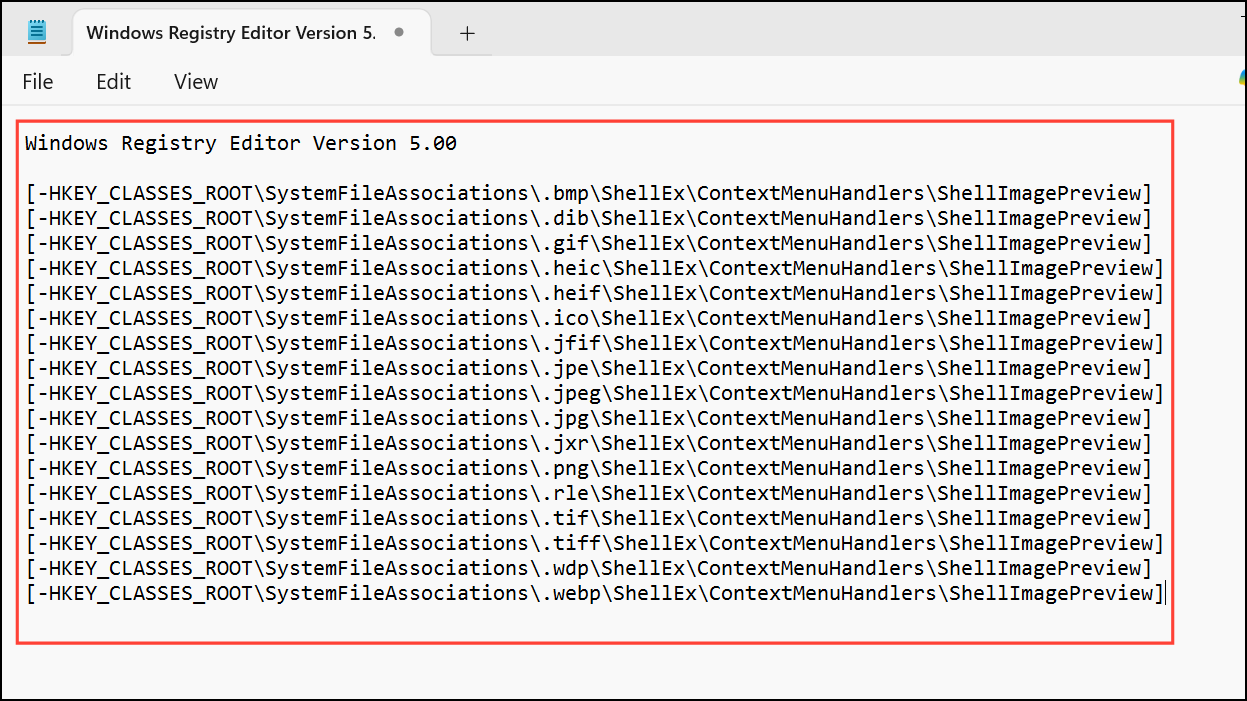The height and width of the screenshot is (701, 1247).
Task: Click the line containing .ico
Action: [589, 318]
